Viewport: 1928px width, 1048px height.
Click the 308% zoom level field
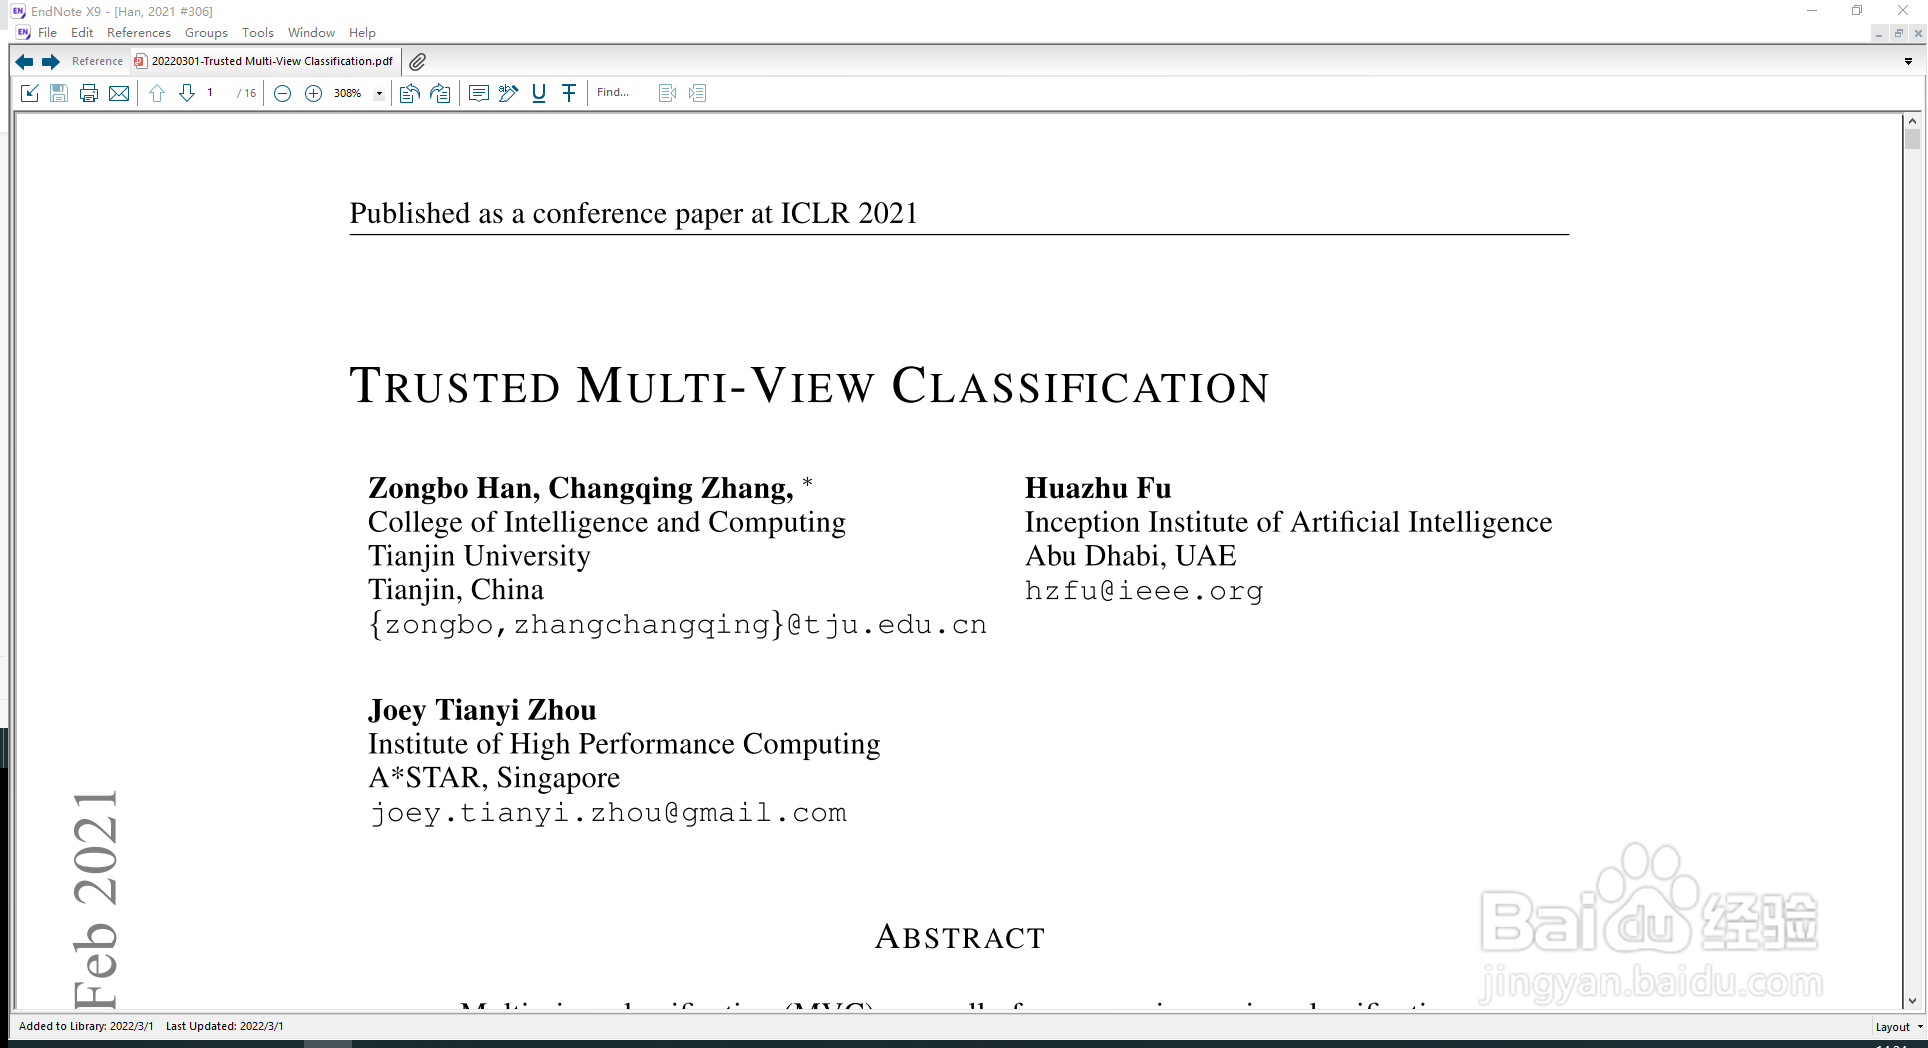click(x=349, y=93)
